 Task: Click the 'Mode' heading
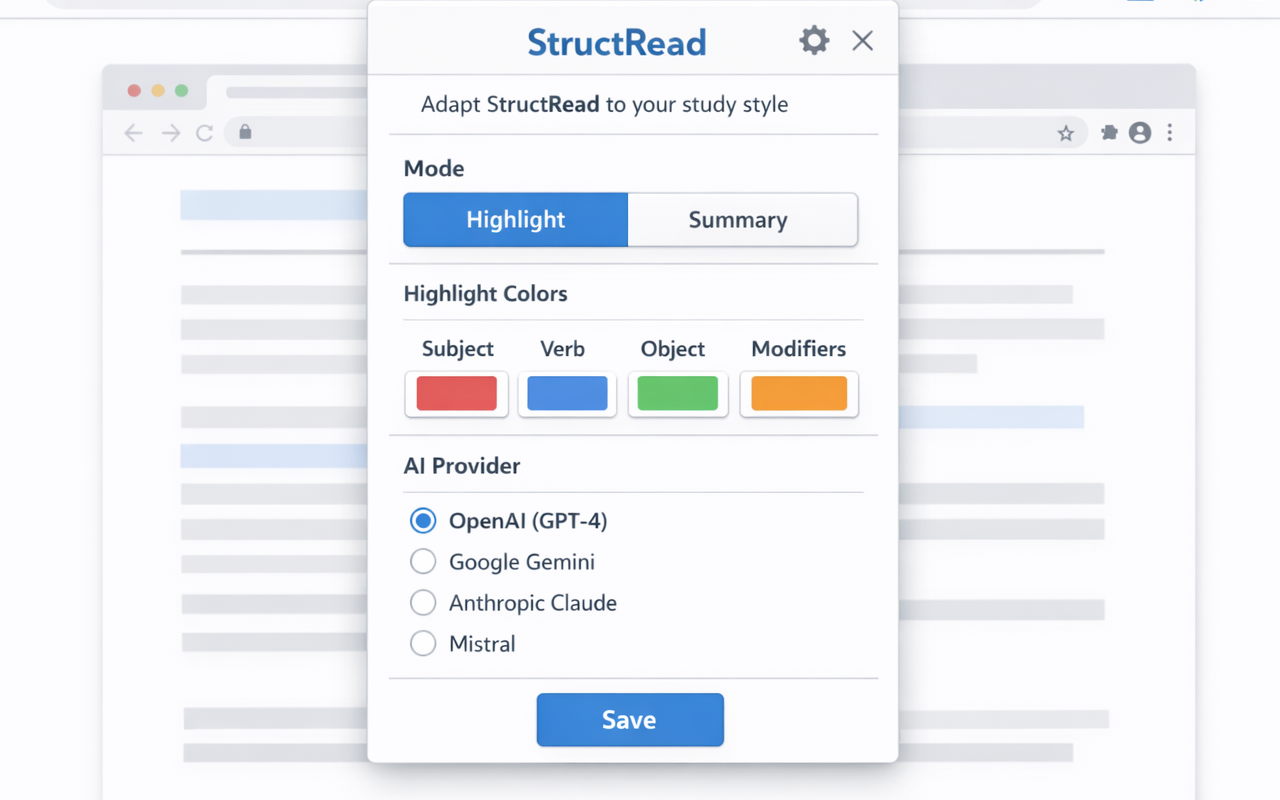pyautogui.click(x=434, y=168)
